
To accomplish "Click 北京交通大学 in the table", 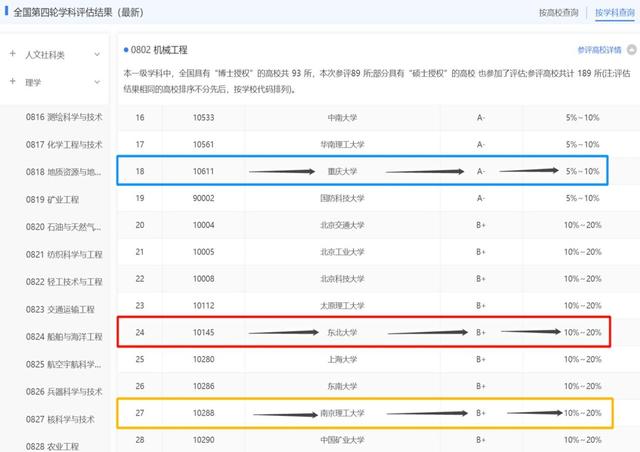I will click(342, 225).
